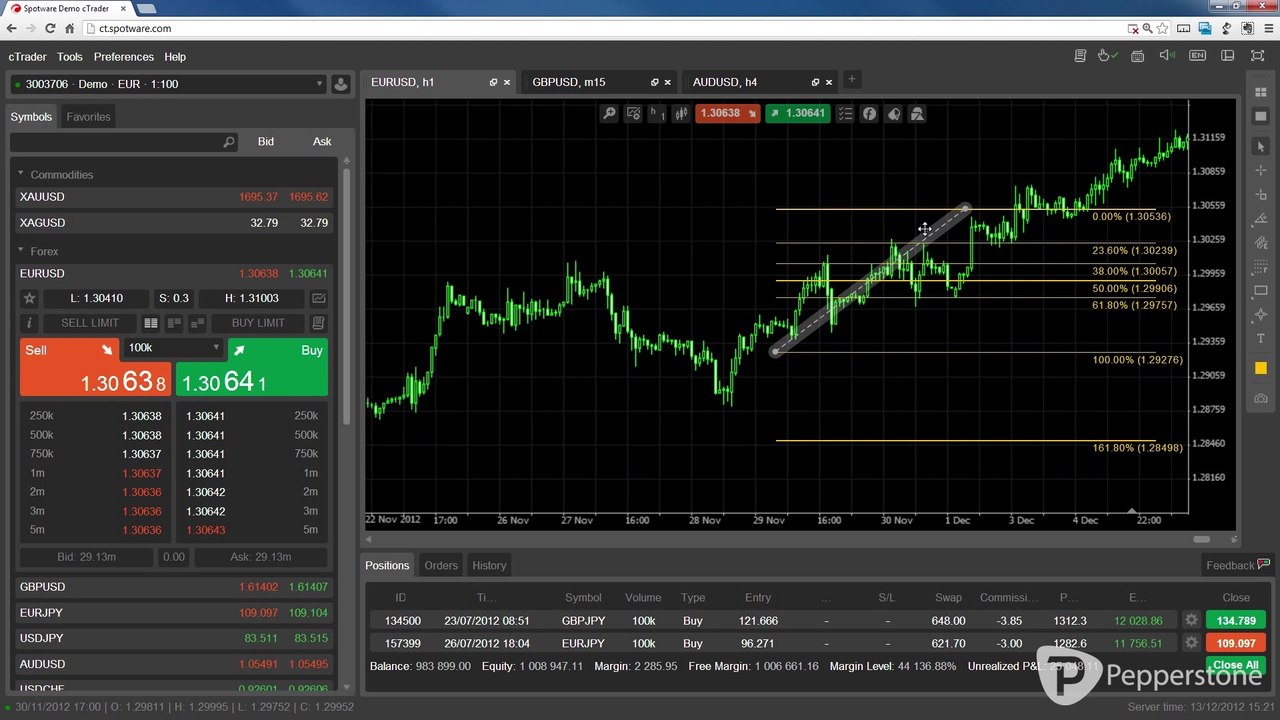The image size is (1280, 720).
Task: Open the chart zoom tool
Action: (609, 114)
